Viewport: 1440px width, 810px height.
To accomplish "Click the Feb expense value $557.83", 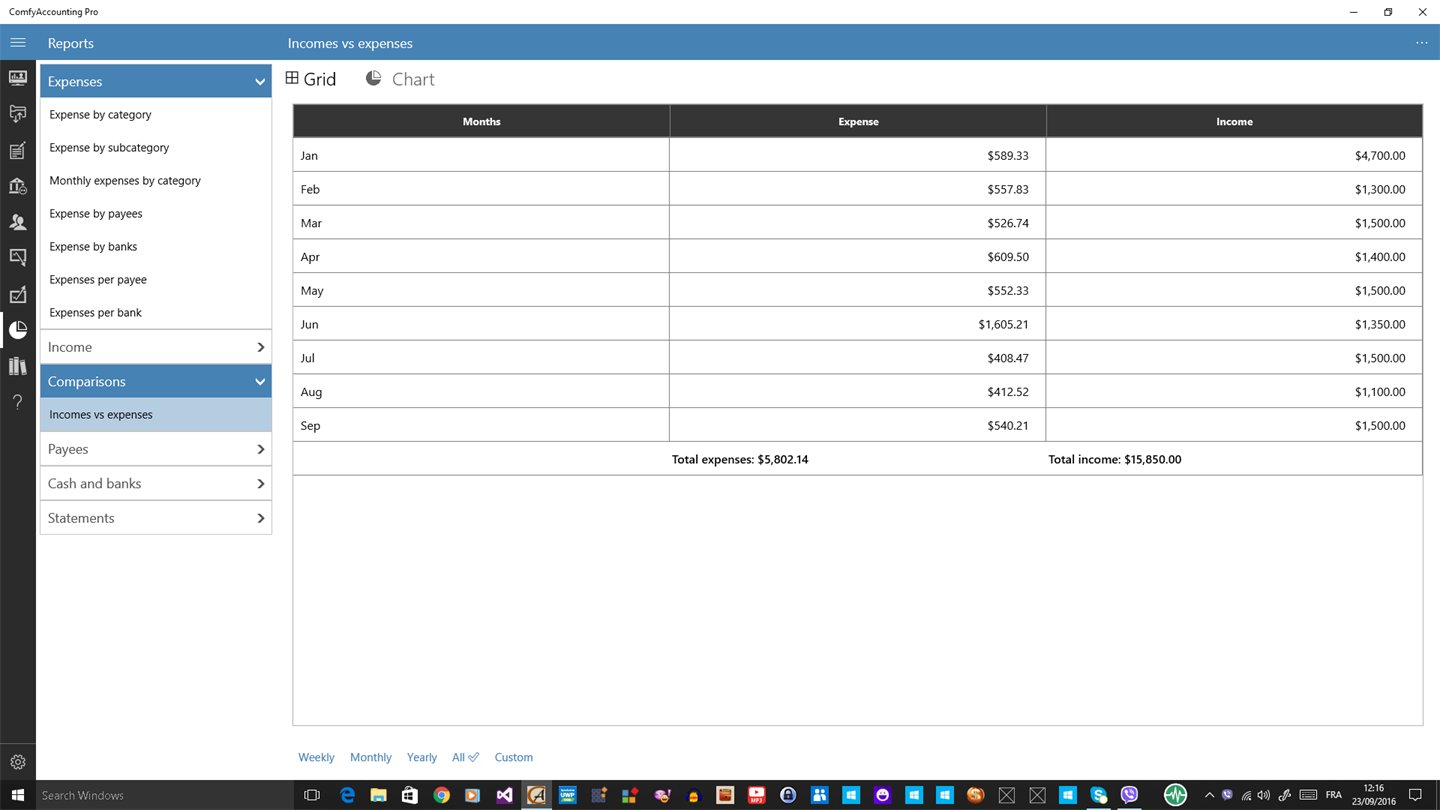I will coord(1008,189).
